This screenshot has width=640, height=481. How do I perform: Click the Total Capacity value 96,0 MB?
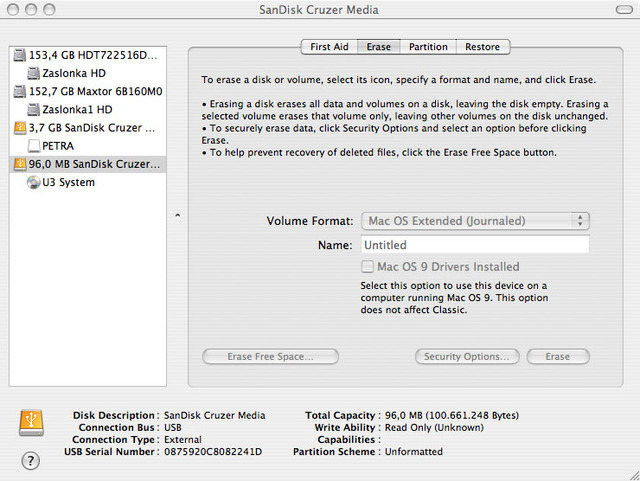452,416
